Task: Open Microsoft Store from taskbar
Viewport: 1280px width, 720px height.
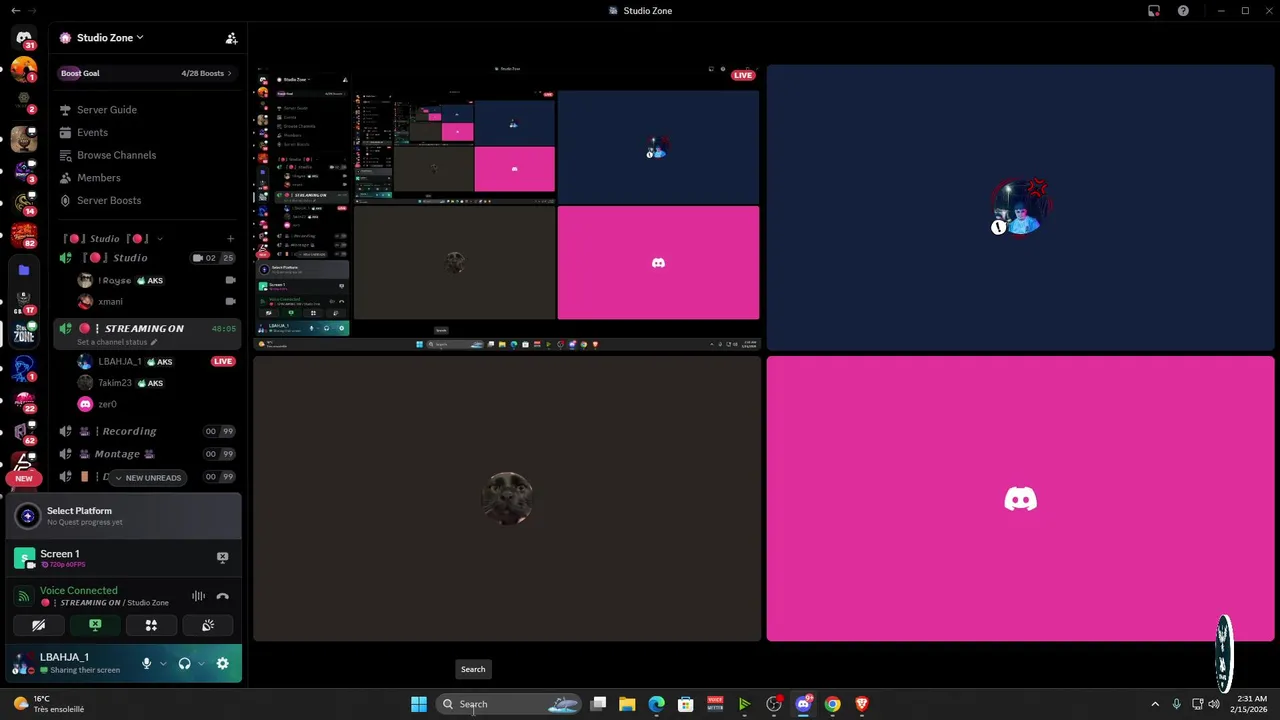Action: tap(686, 704)
